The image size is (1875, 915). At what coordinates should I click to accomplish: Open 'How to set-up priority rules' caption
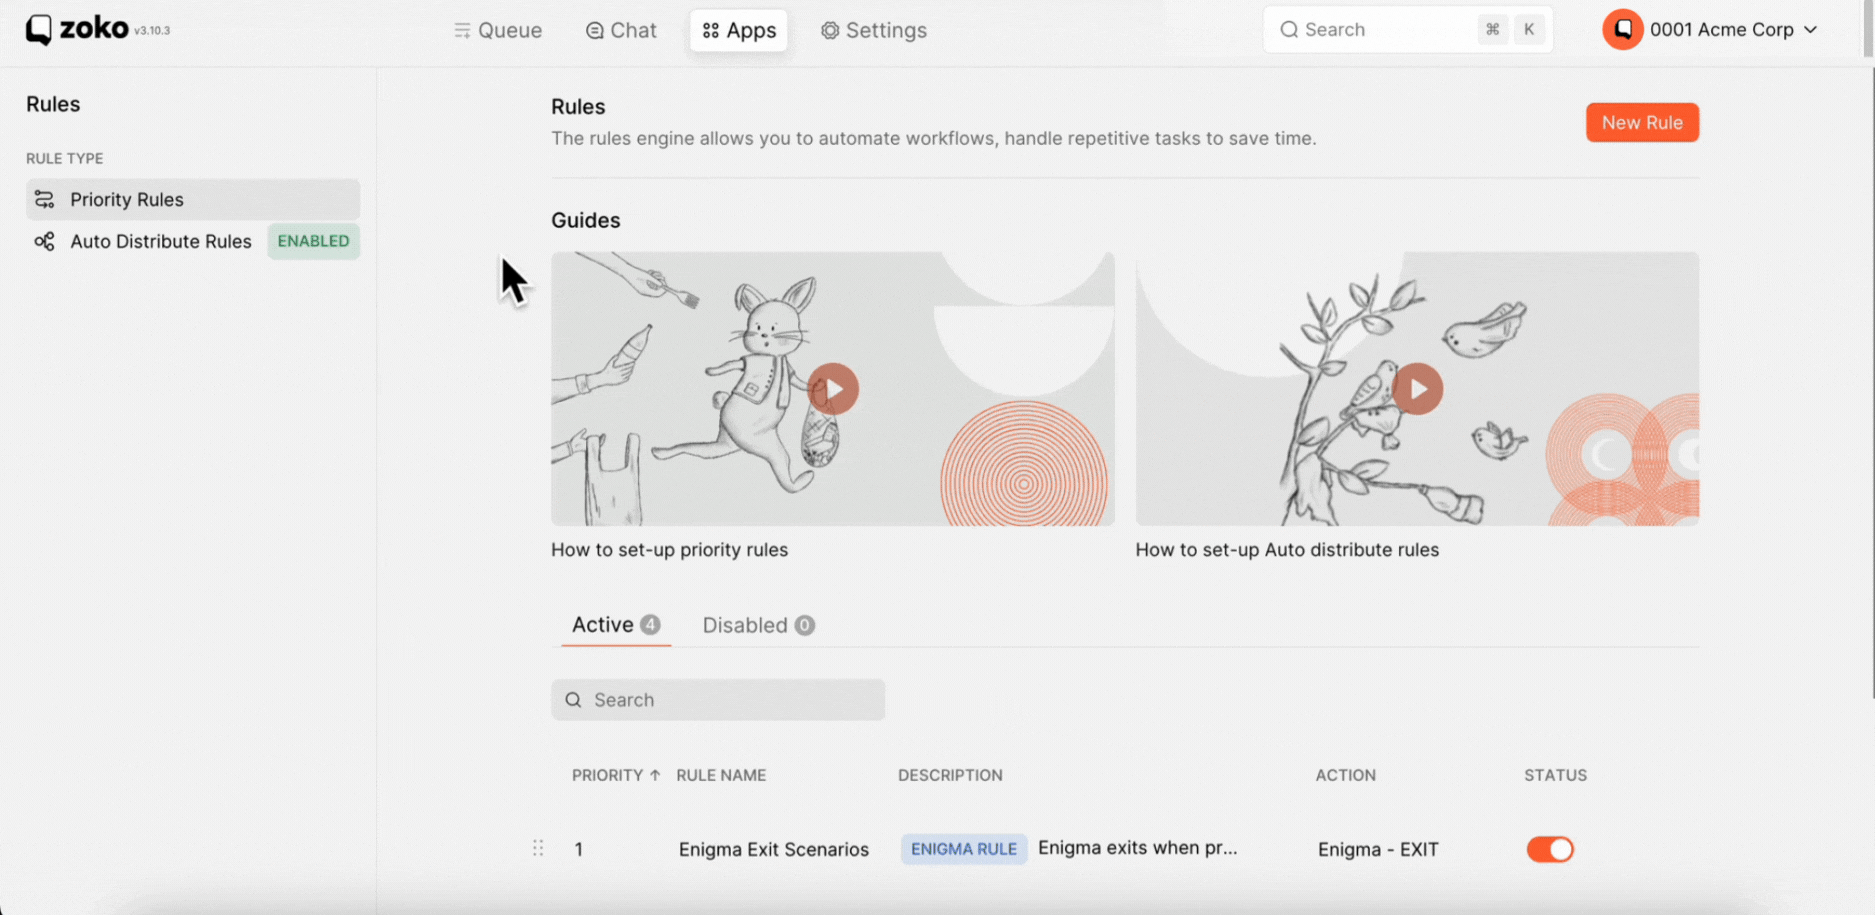[669, 550]
